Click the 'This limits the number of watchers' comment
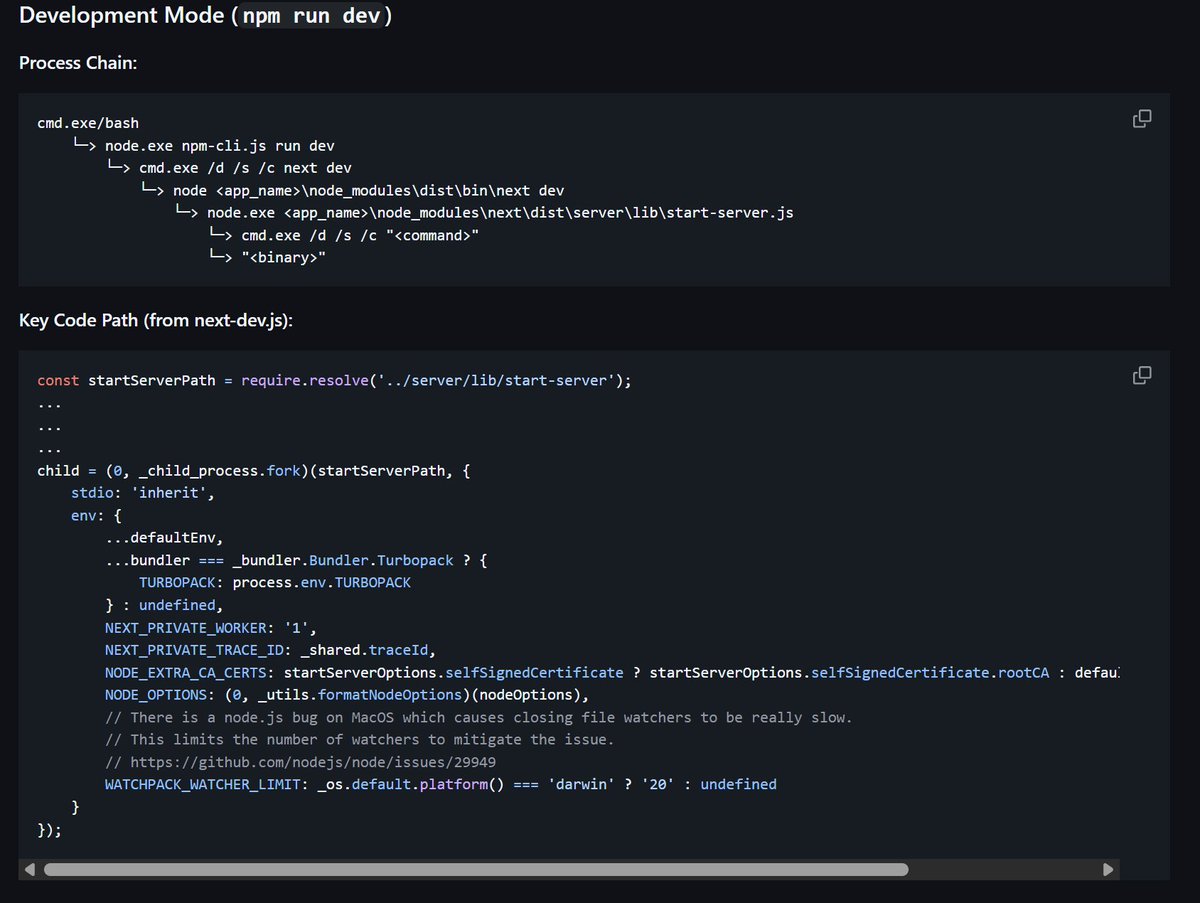1200x903 pixels. [x=359, y=740]
